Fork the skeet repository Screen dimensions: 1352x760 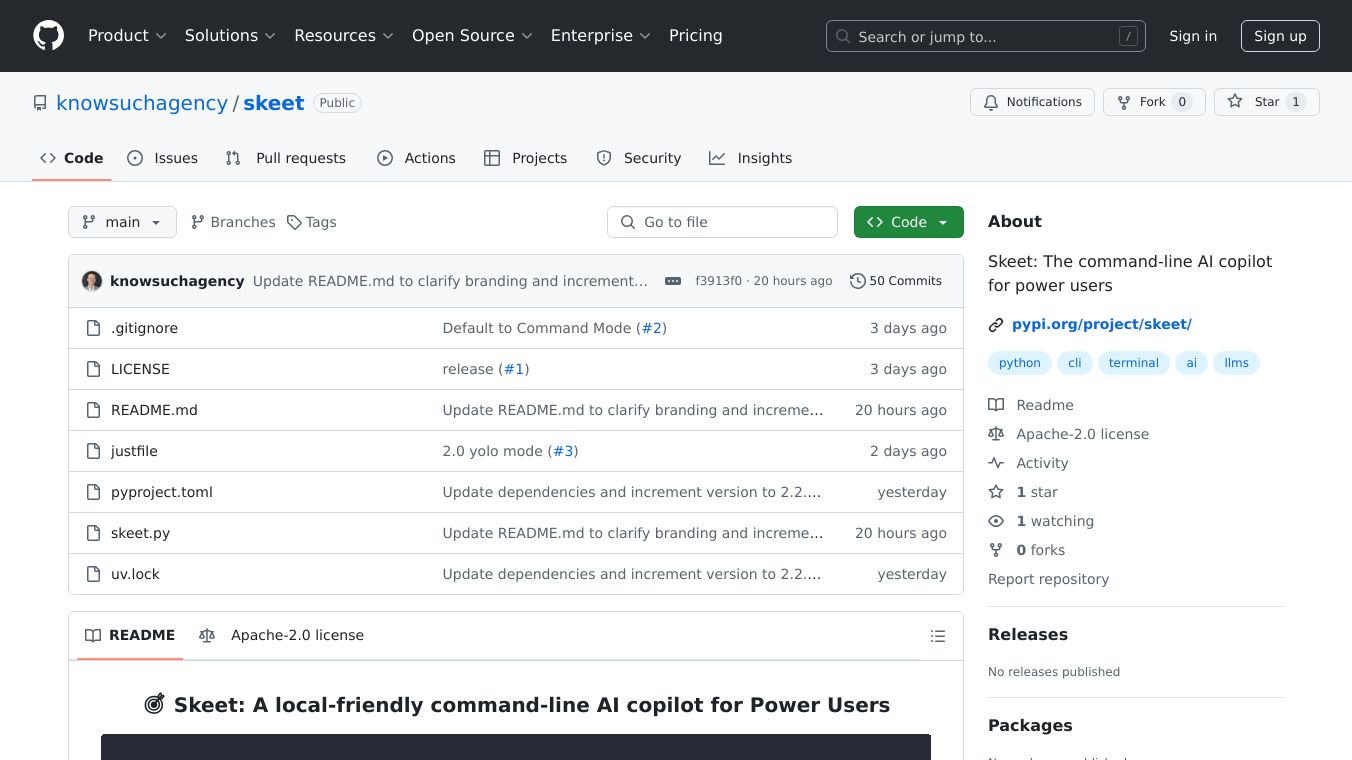click(1153, 102)
